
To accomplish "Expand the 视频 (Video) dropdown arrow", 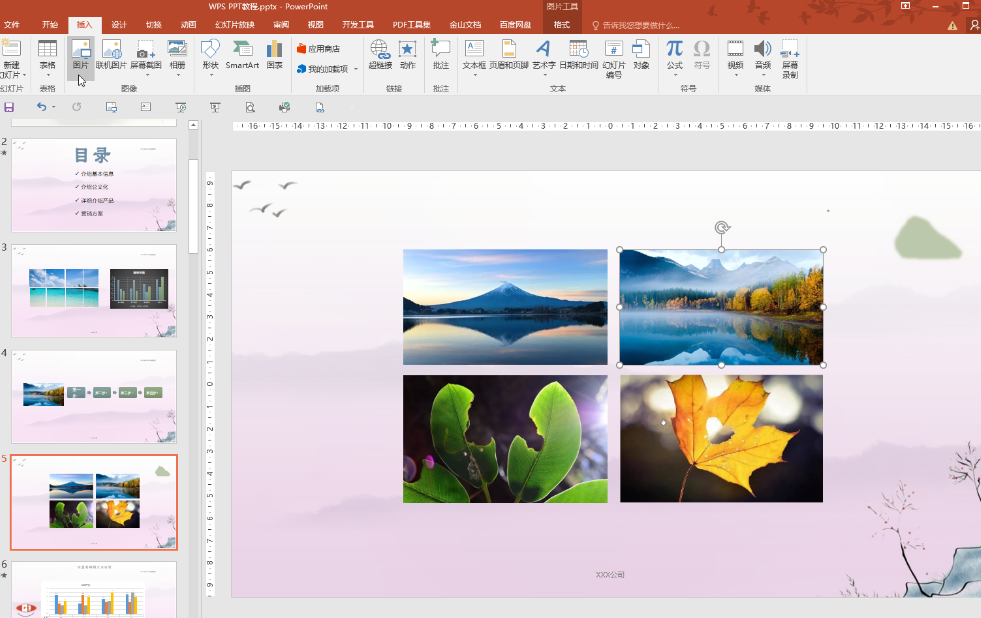I will (x=736, y=75).
